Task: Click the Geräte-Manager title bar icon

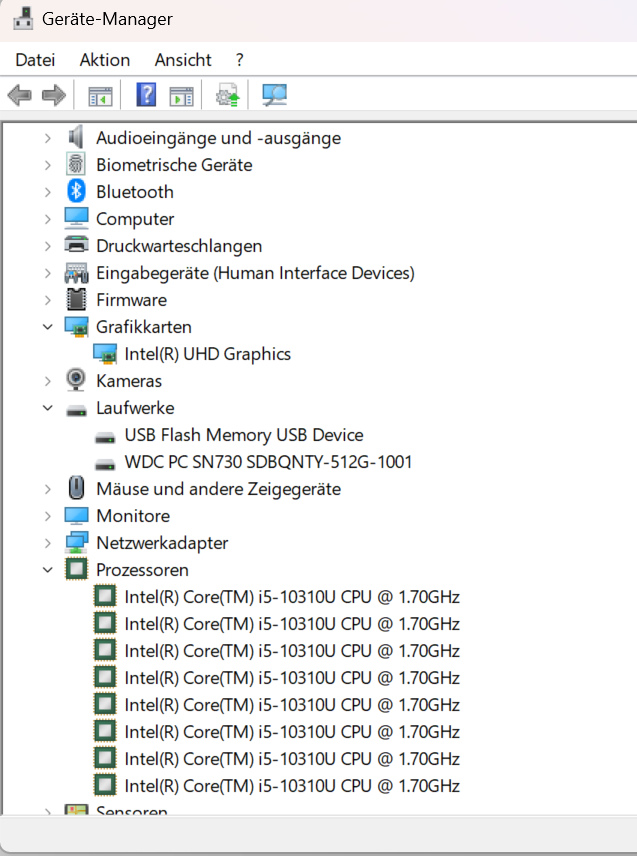Action: pyautogui.click(x=23, y=19)
